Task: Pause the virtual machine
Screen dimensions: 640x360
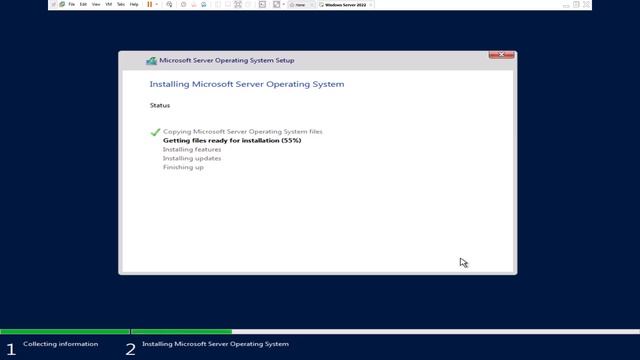Action: [x=150, y=4]
